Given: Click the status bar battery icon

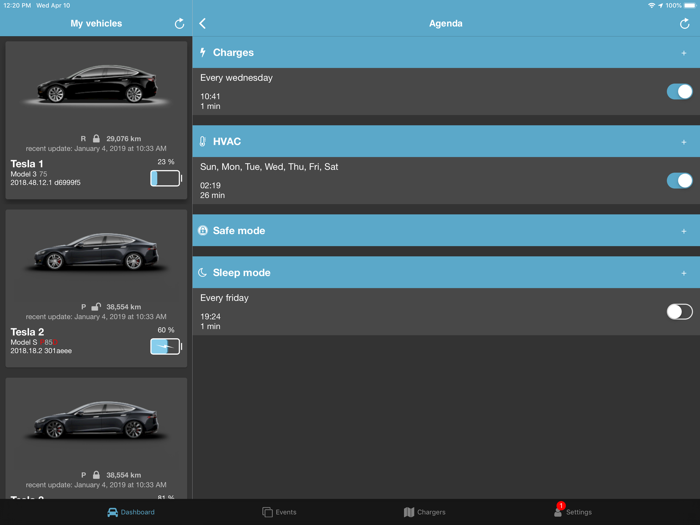Looking at the screenshot, I should [x=690, y=5].
